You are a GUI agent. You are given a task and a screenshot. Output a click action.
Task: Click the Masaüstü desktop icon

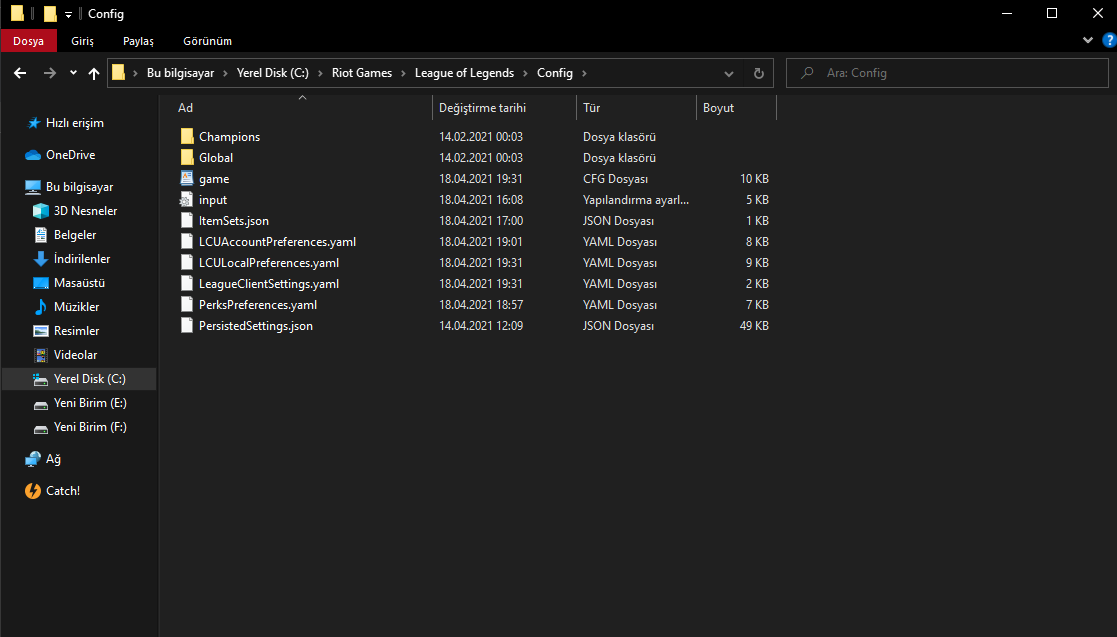tap(41, 283)
